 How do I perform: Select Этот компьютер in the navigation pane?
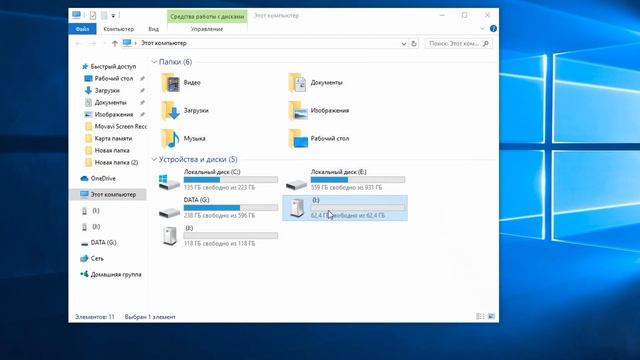point(108,195)
